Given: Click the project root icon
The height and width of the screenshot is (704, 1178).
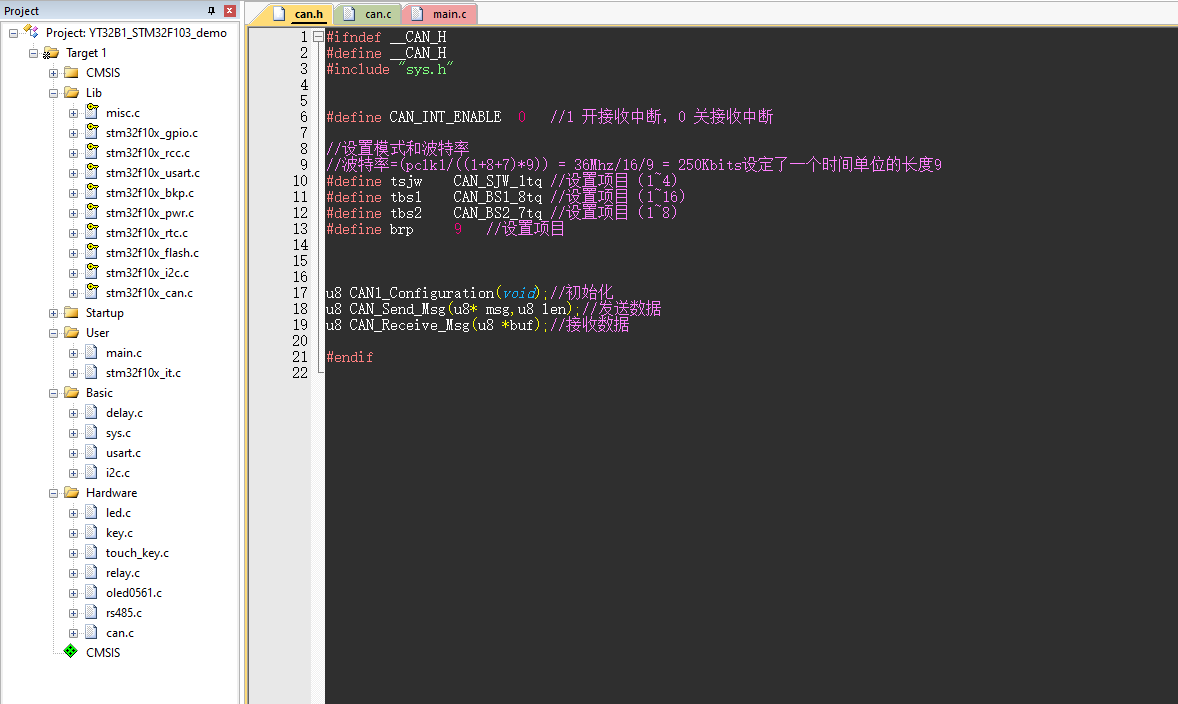Looking at the screenshot, I should tap(31, 32).
